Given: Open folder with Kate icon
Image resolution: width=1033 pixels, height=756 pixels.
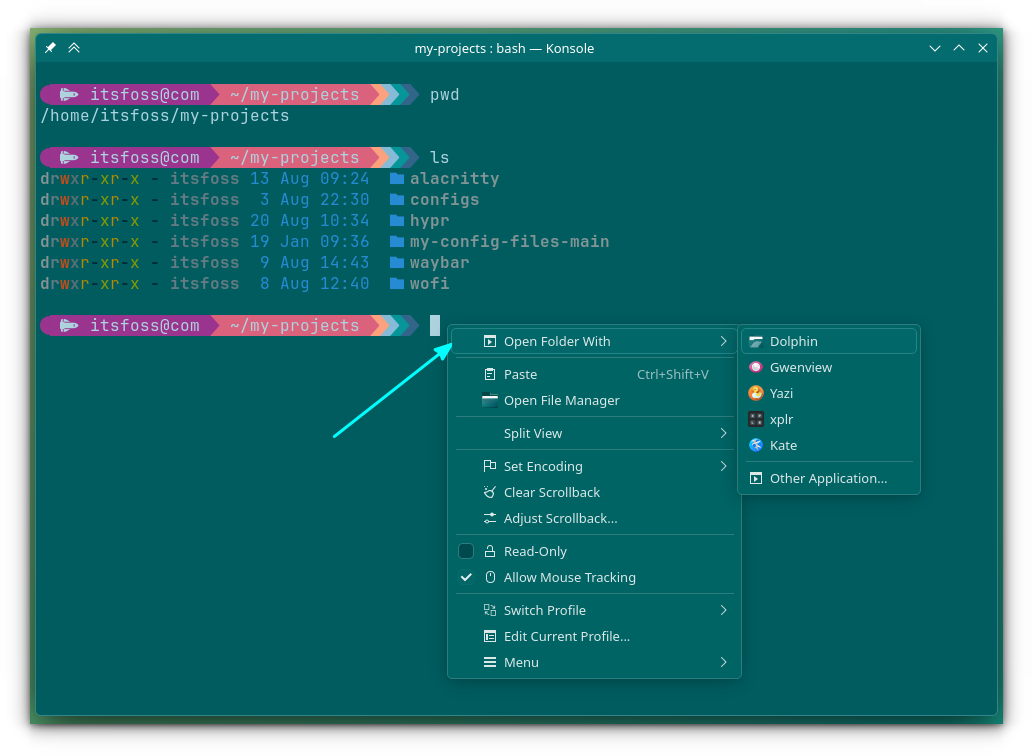Looking at the screenshot, I should [756, 446].
